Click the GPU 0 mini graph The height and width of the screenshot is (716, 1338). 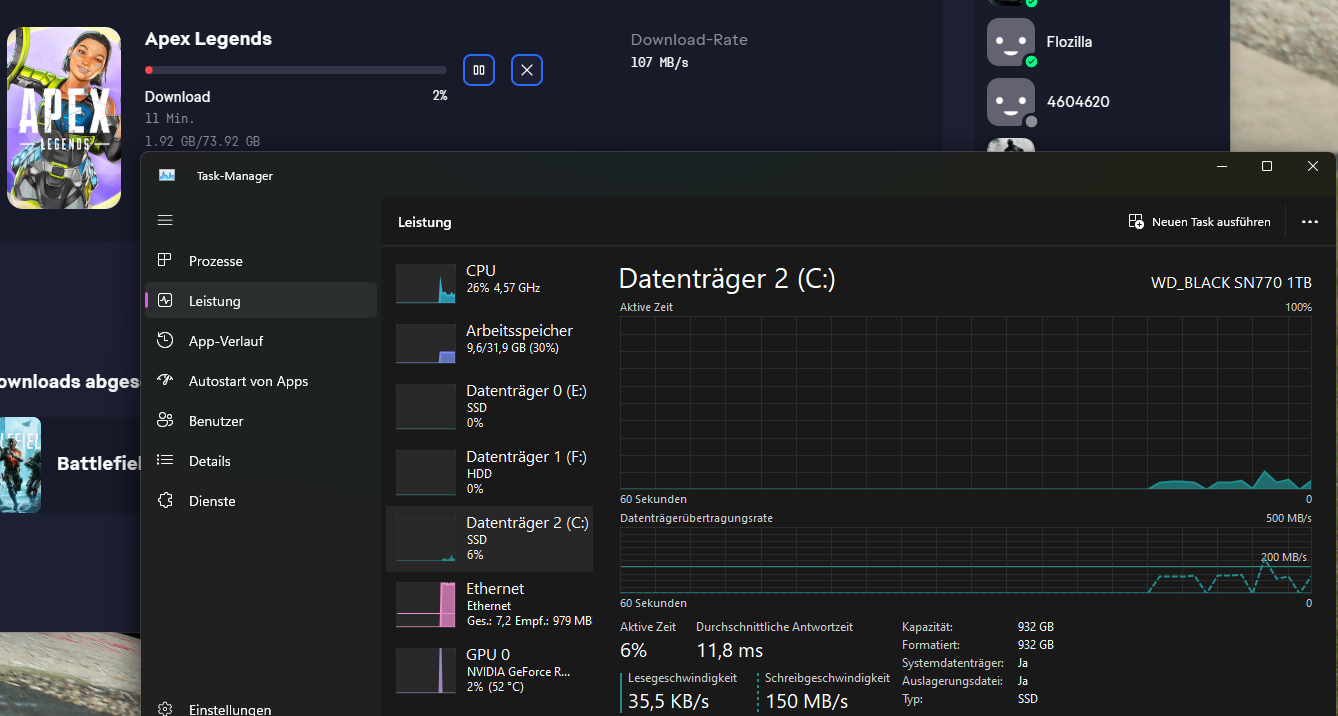coord(426,671)
